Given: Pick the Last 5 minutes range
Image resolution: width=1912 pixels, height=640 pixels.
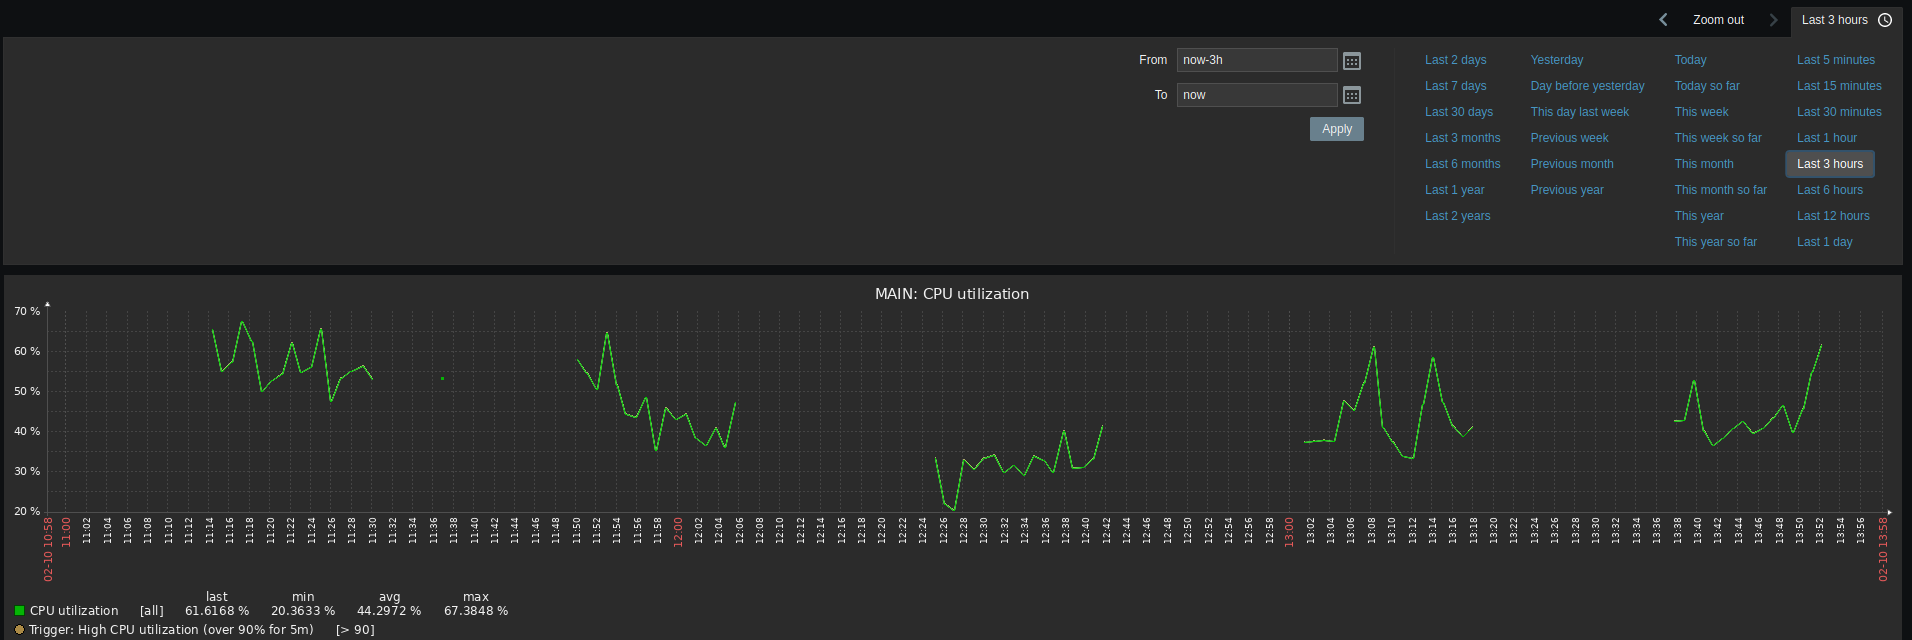Looking at the screenshot, I should click(x=1835, y=60).
